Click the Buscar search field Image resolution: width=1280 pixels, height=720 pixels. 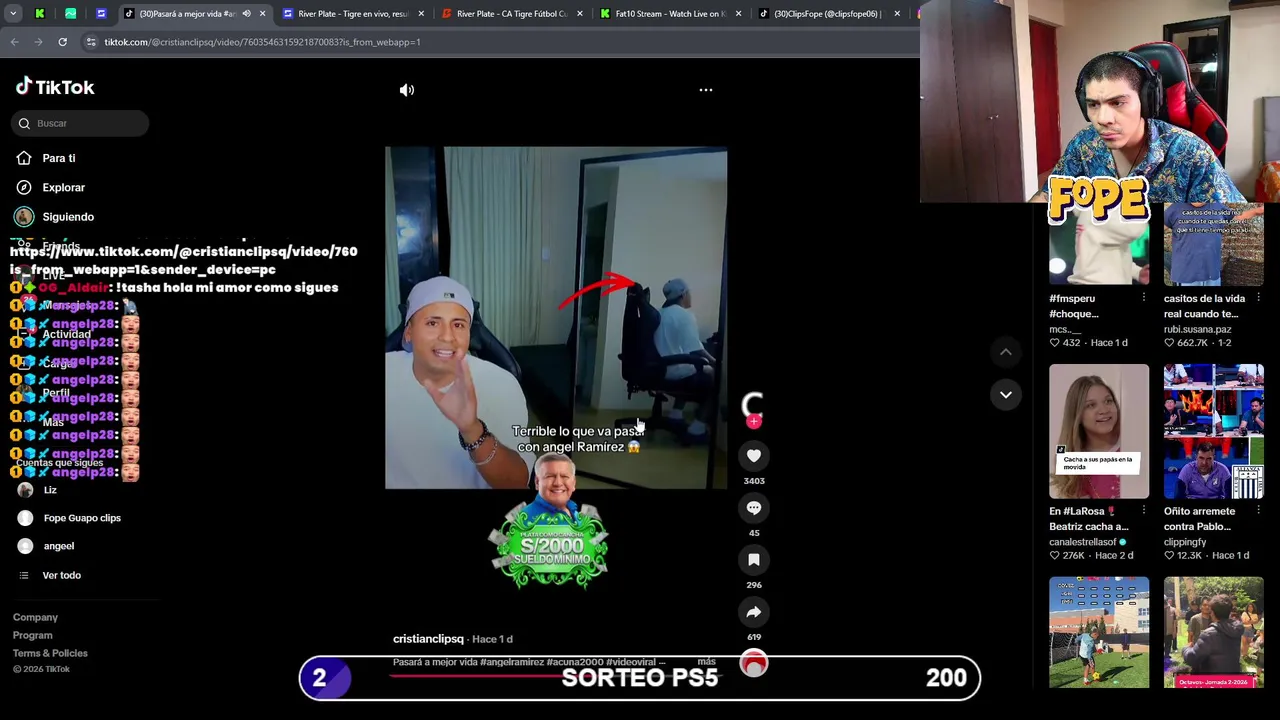tap(81, 123)
